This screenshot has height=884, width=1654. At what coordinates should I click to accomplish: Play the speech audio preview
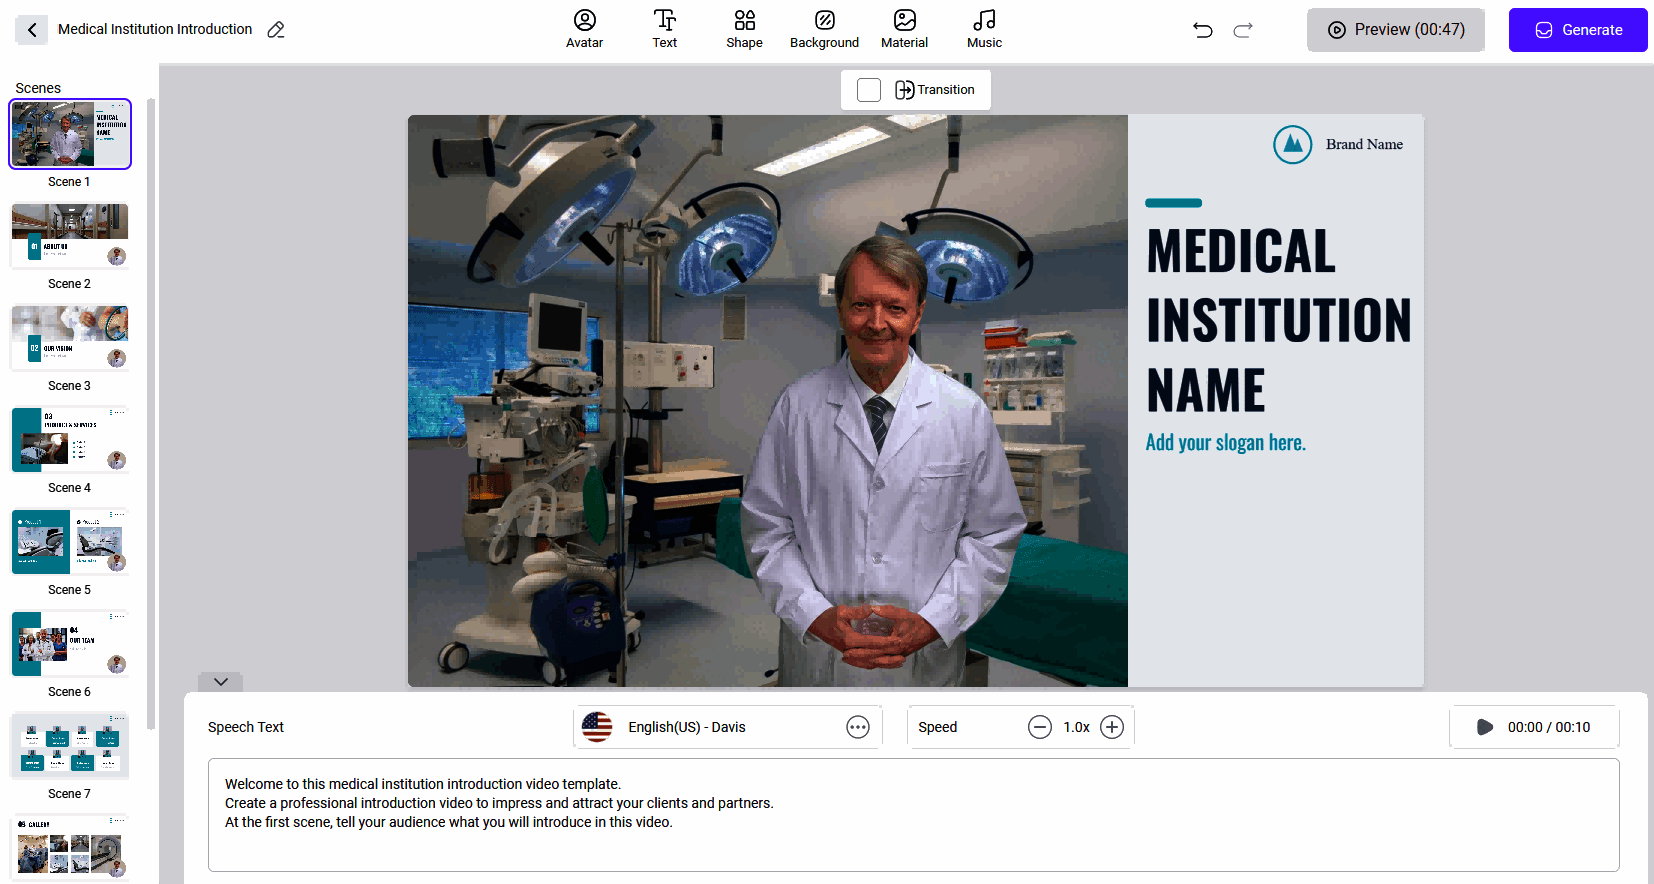click(x=1485, y=727)
